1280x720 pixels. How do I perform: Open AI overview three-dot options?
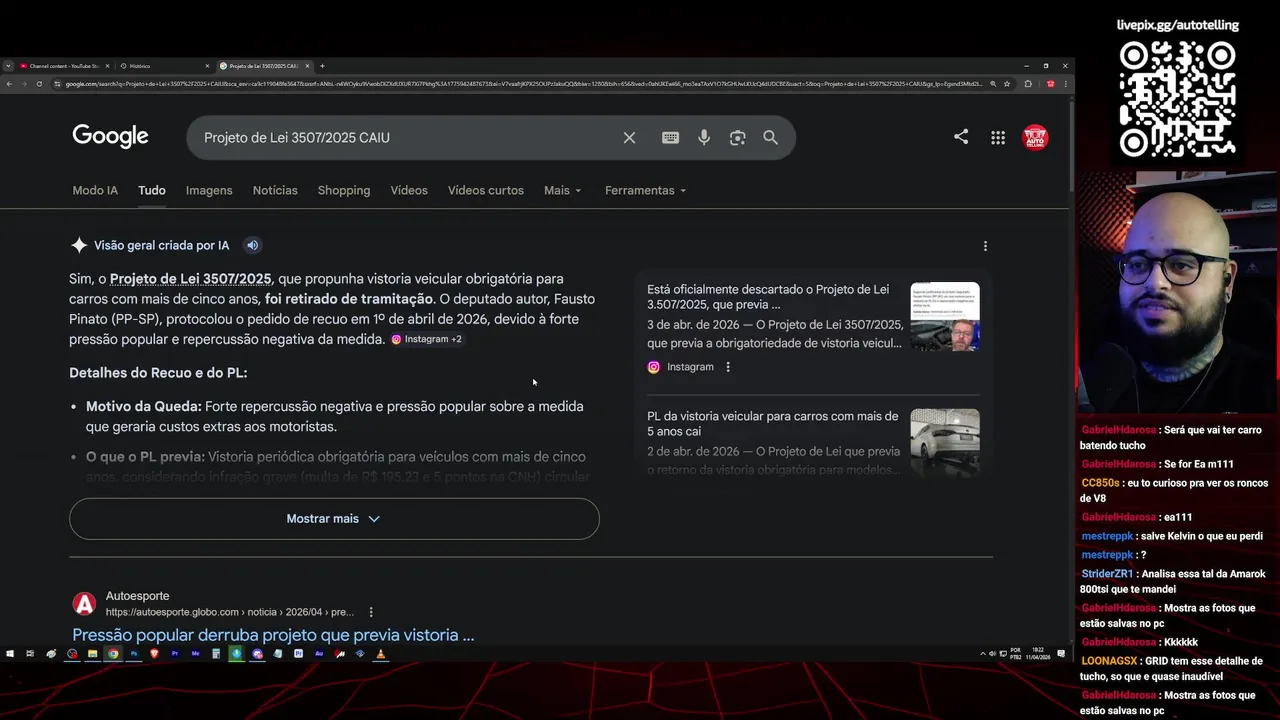[985, 246]
